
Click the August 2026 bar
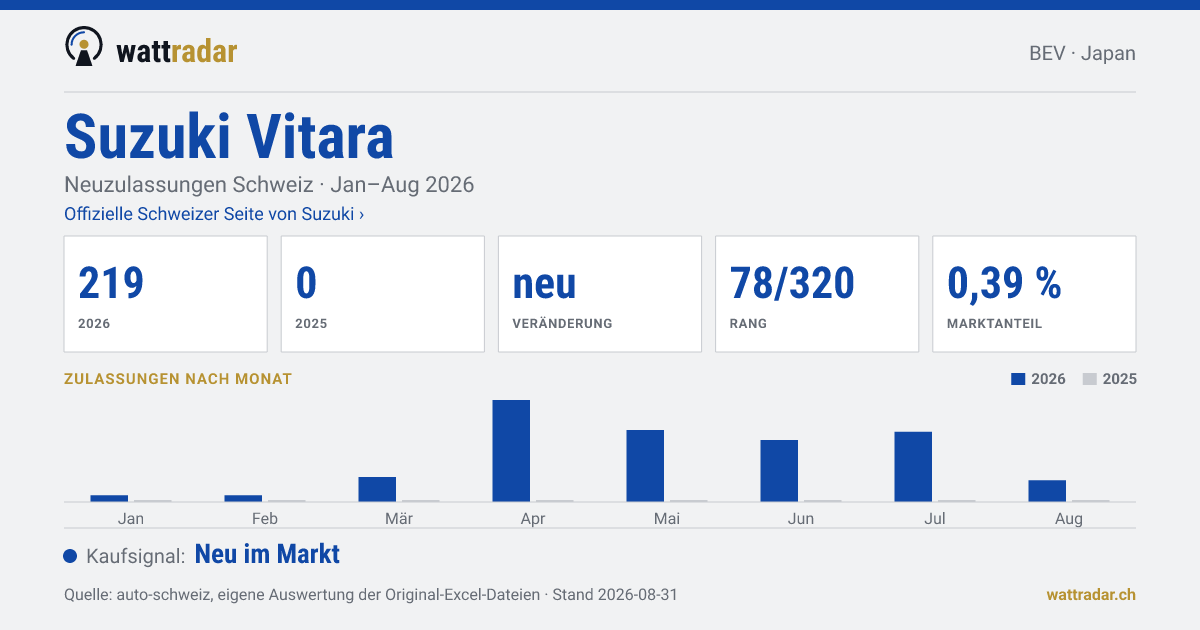1047,491
